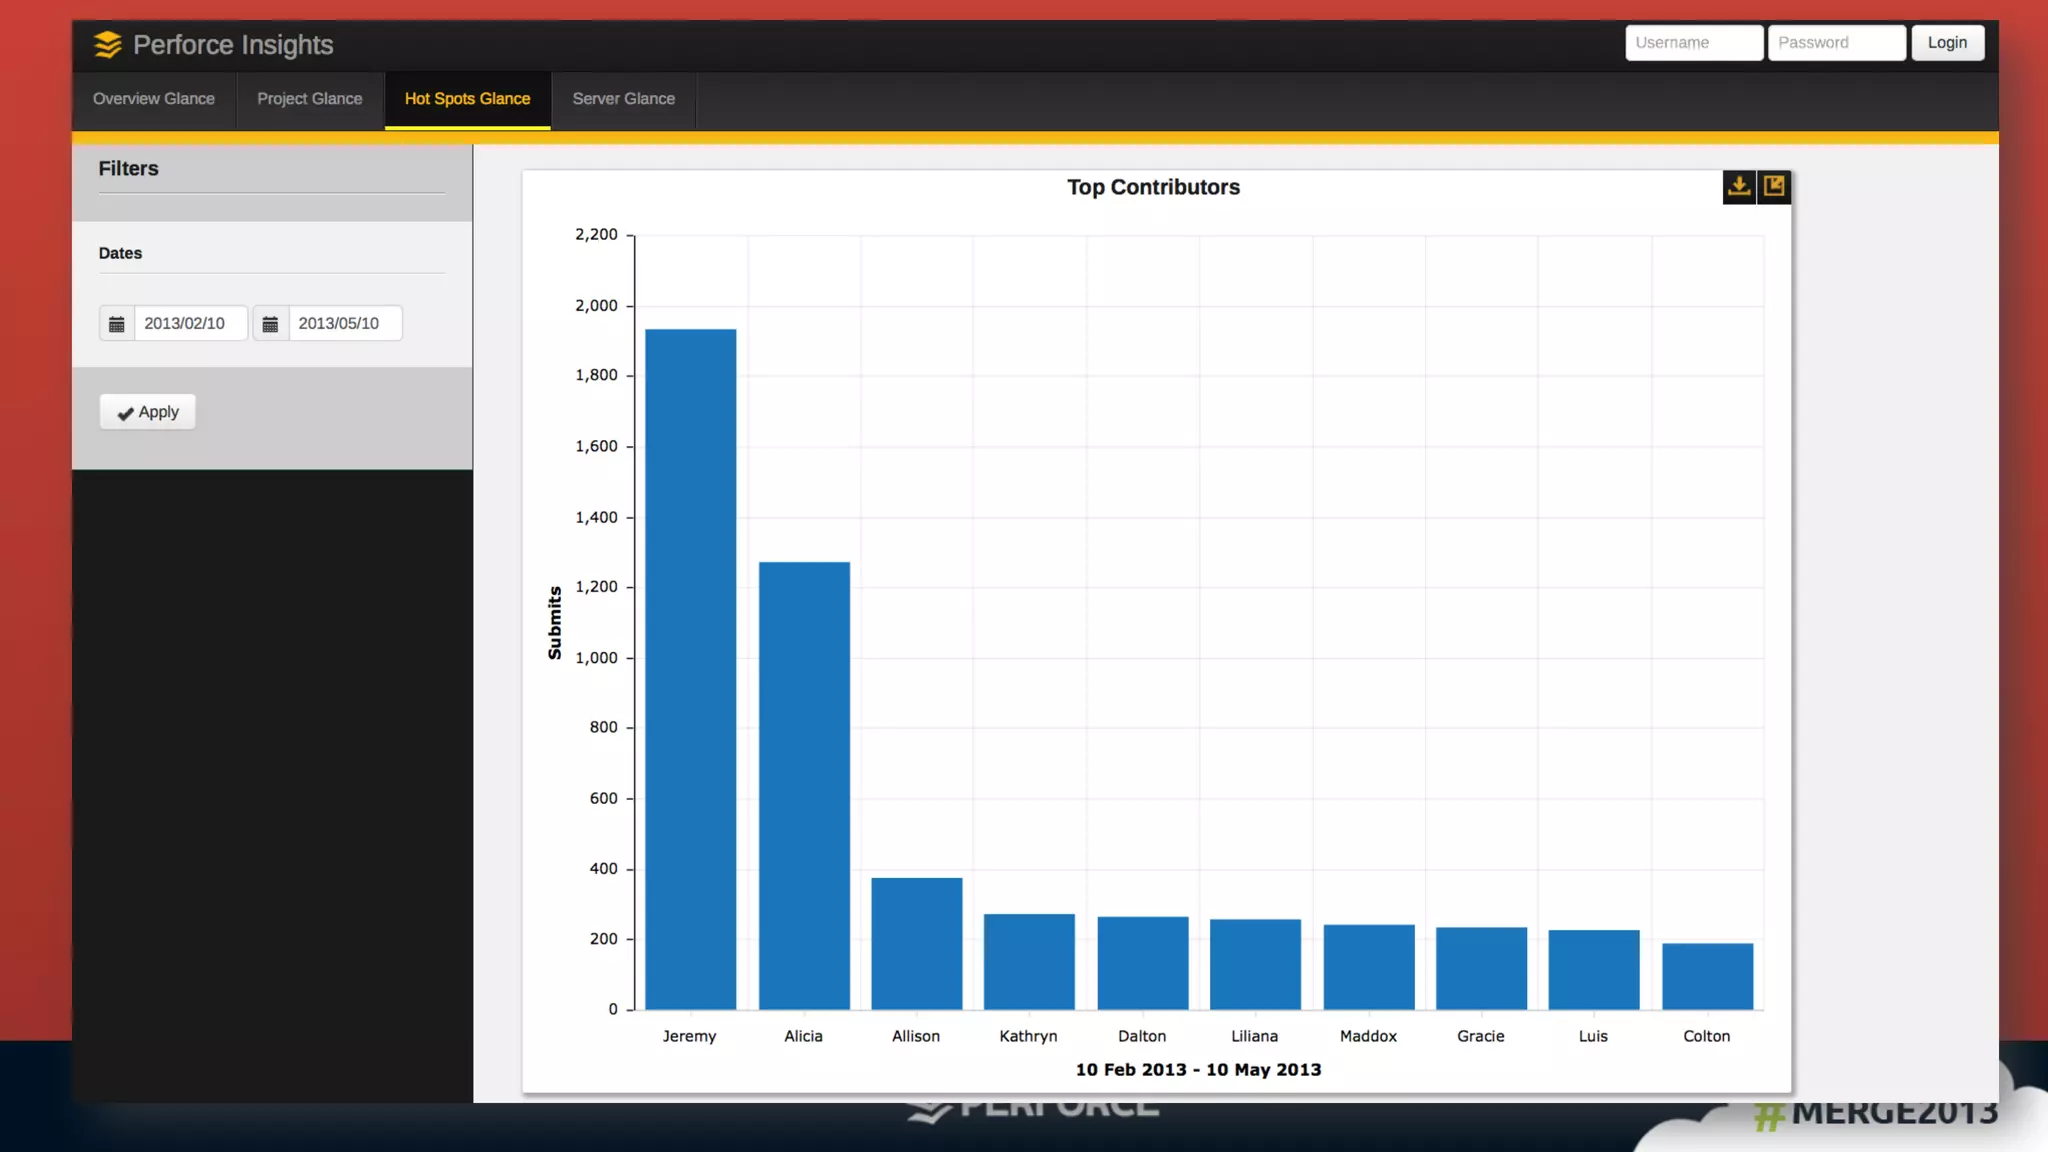Go to Server Glance tab

click(623, 99)
